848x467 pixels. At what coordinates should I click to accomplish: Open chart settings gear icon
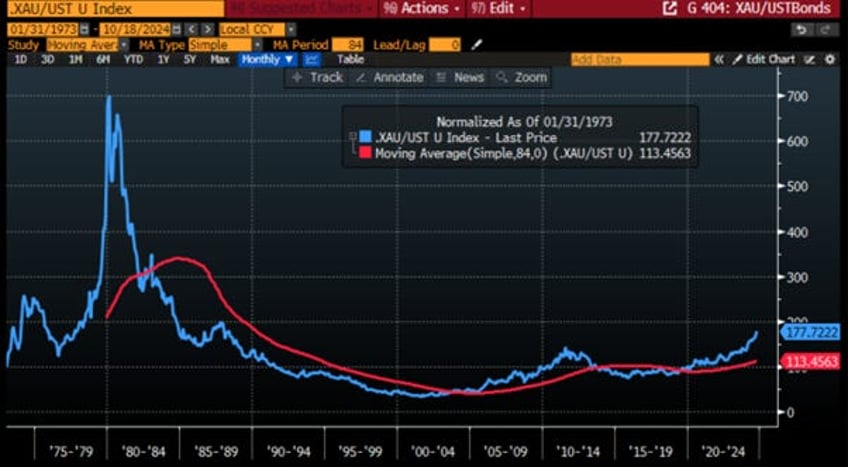click(x=830, y=59)
